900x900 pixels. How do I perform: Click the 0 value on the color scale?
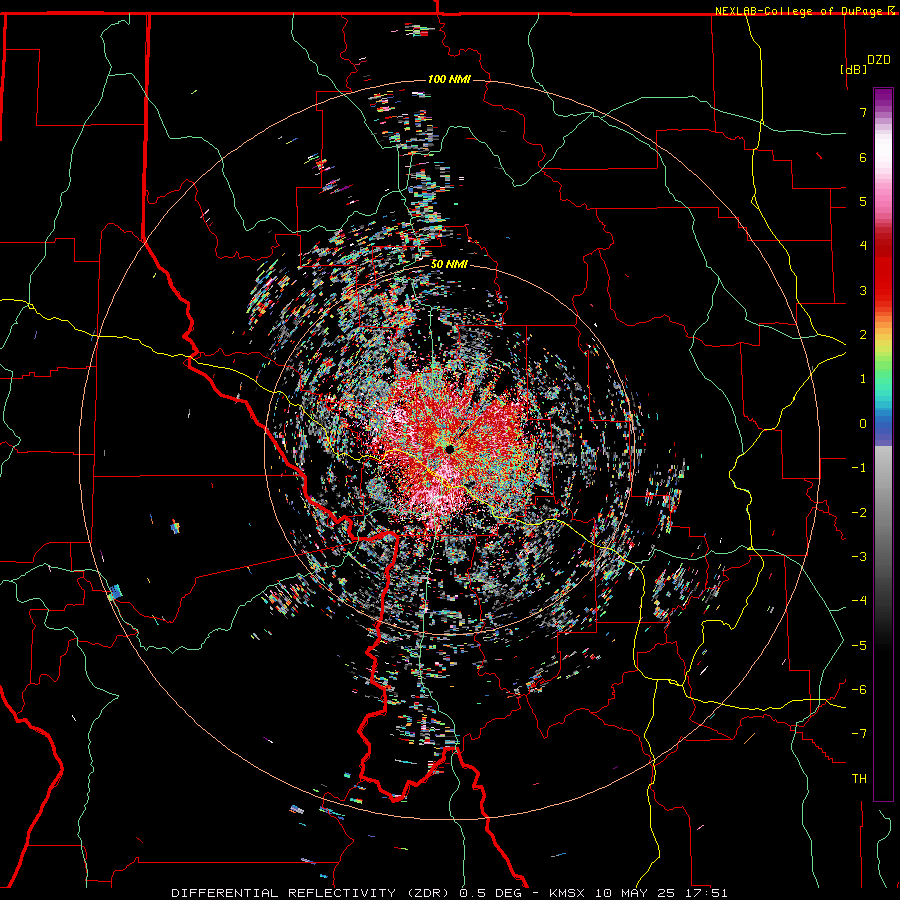pyautogui.click(x=863, y=424)
